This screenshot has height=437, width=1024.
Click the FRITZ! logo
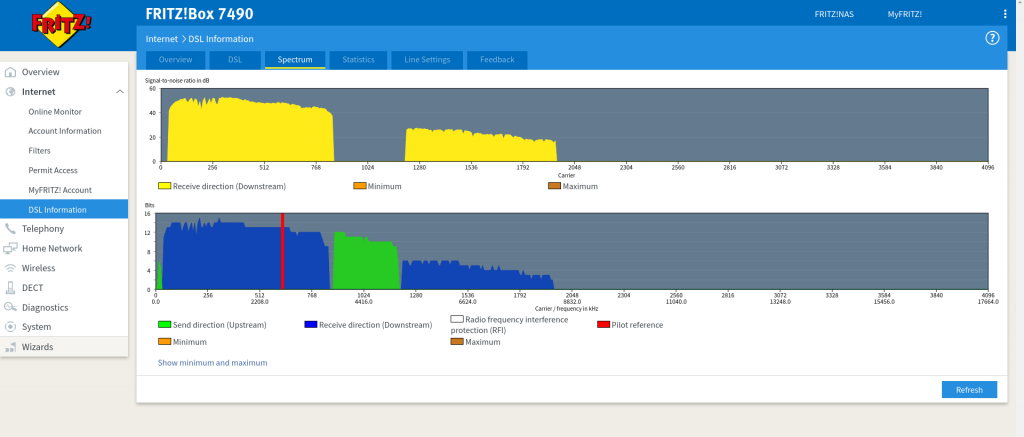pos(61,25)
